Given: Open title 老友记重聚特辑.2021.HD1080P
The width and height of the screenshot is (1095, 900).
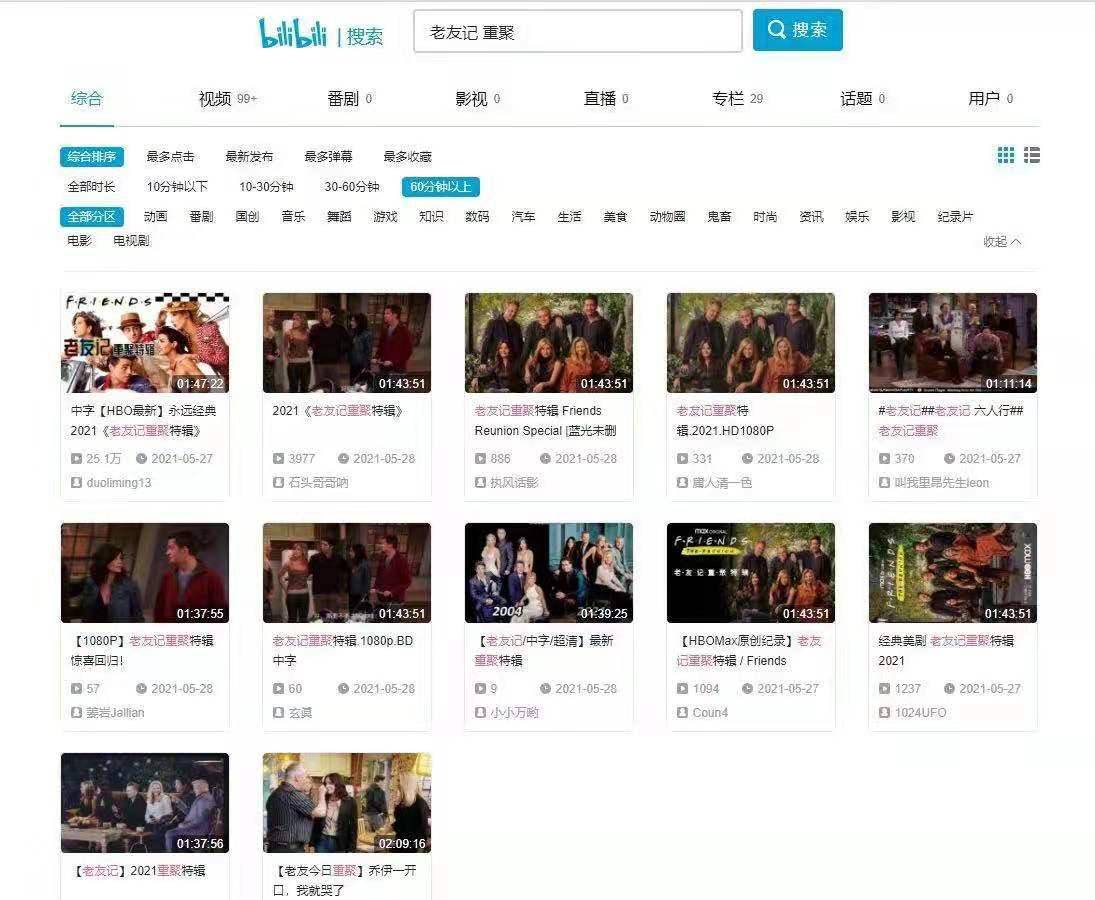Looking at the screenshot, I should tap(725, 420).
